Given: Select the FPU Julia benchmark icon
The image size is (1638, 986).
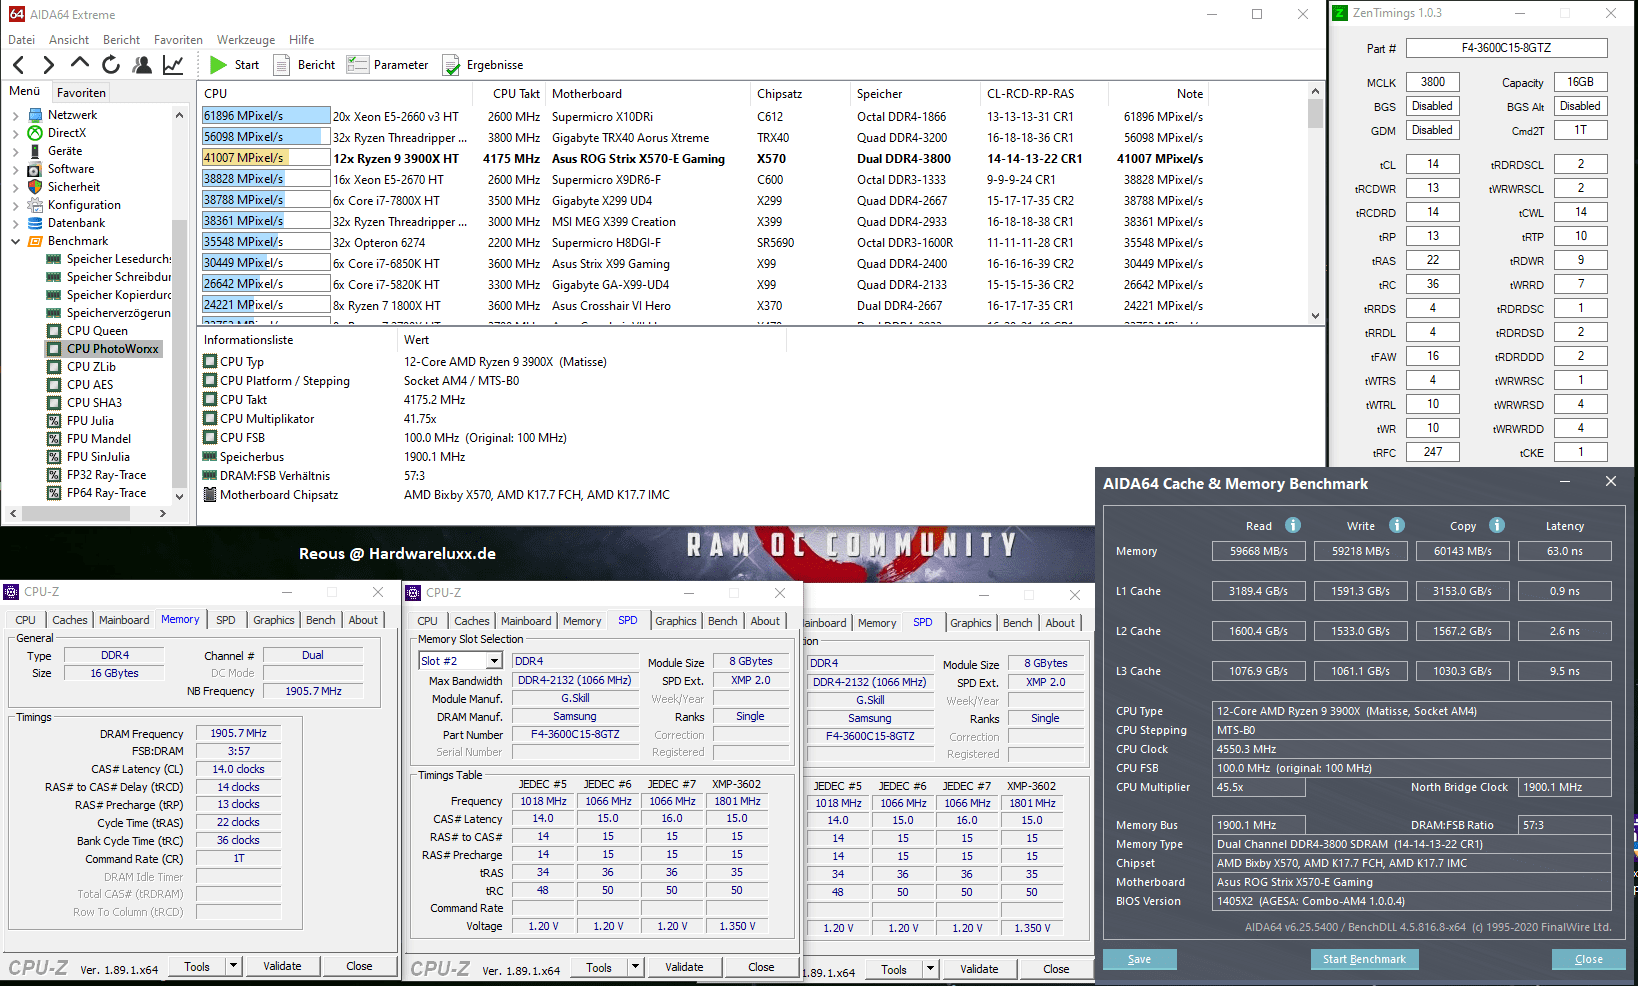Looking at the screenshot, I should 54,421.
